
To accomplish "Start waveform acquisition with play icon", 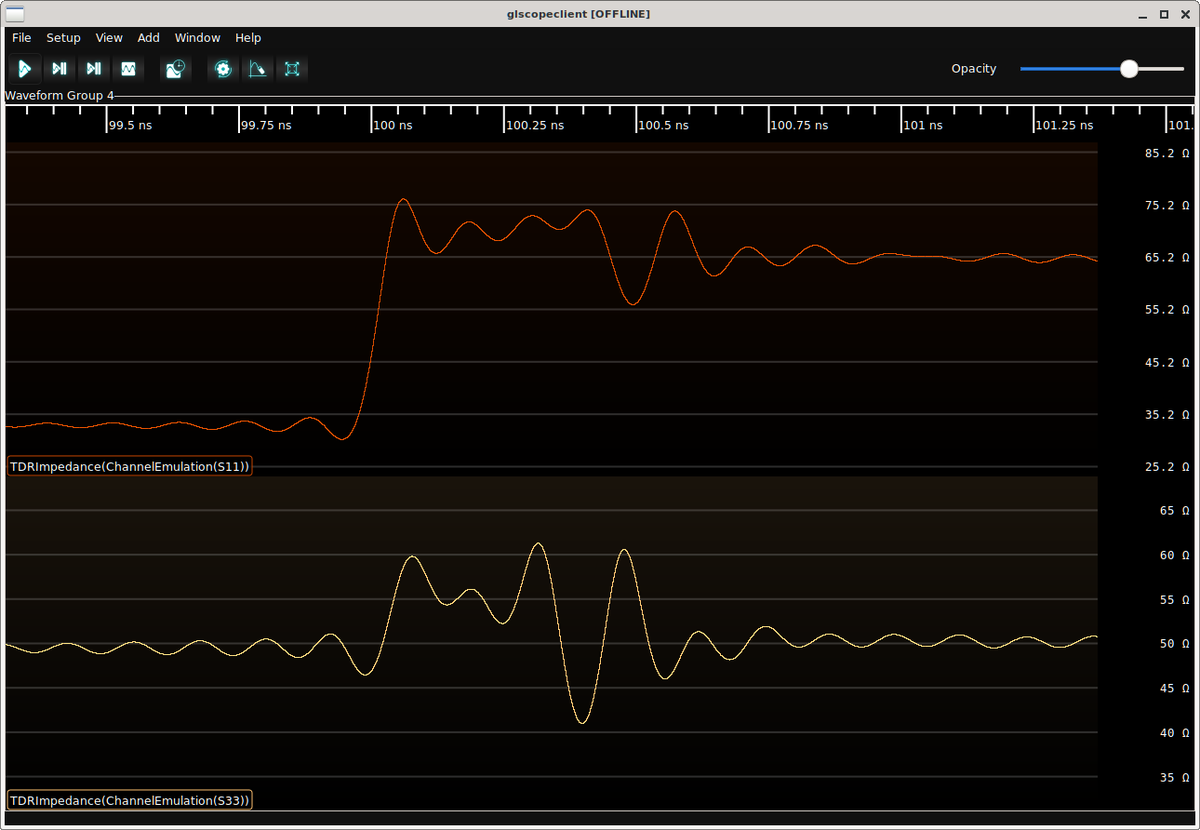I will (x=25, y=69).
